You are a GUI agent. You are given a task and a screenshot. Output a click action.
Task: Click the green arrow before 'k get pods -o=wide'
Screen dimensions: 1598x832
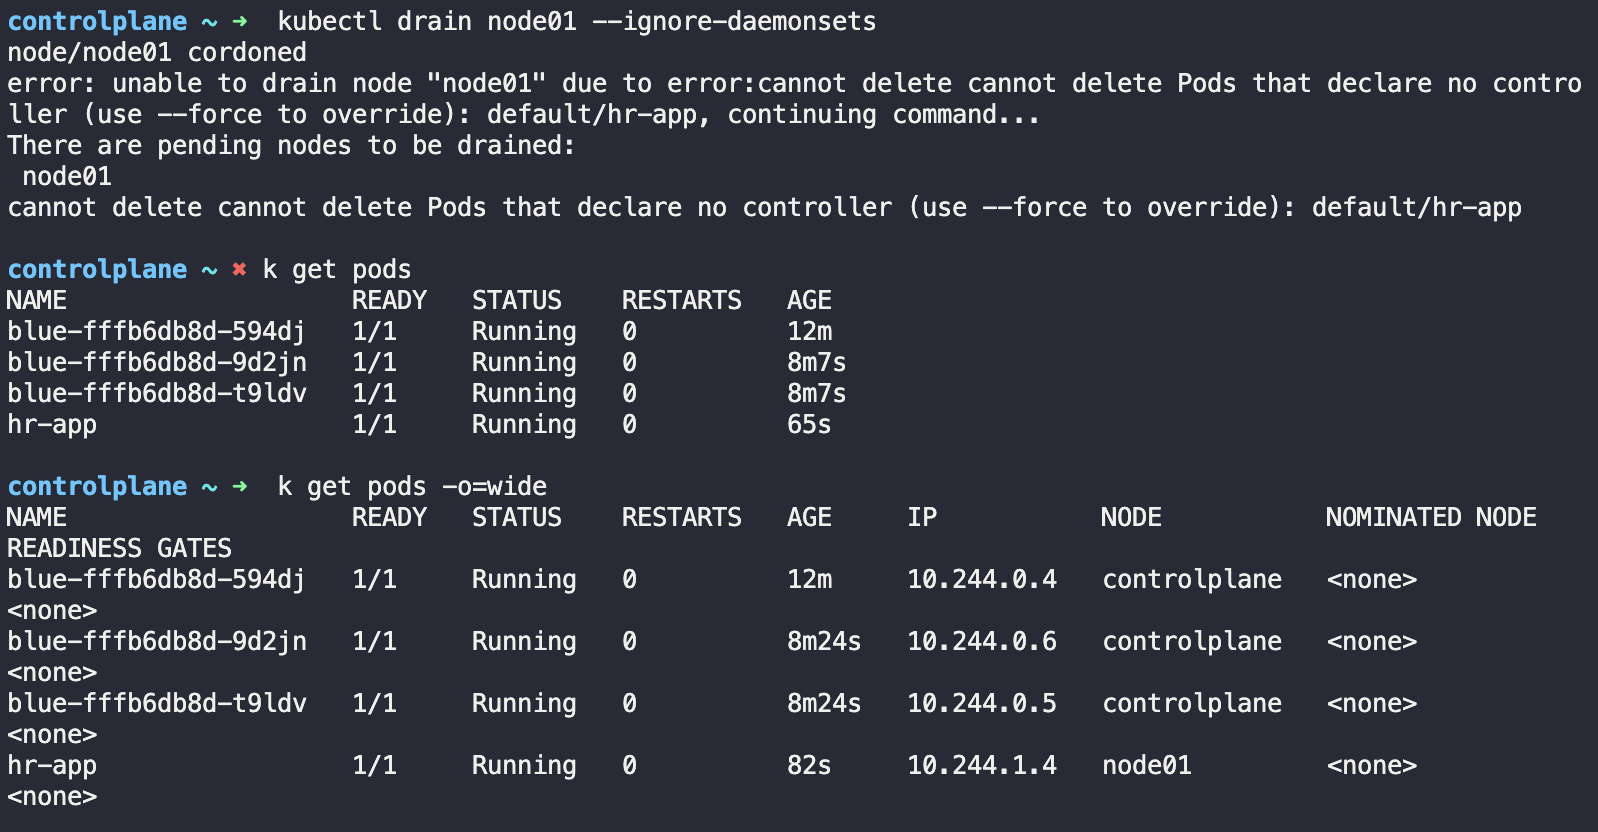(239, 486)
